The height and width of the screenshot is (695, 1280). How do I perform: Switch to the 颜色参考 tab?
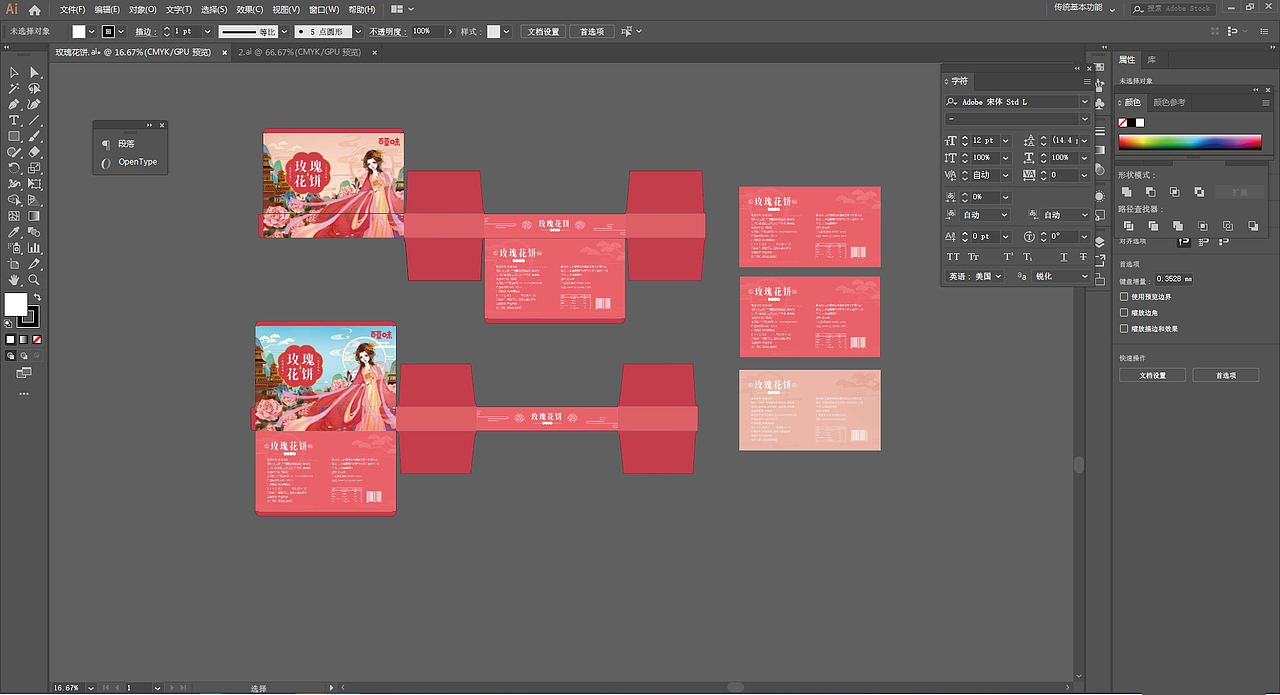pos(1169,102)
